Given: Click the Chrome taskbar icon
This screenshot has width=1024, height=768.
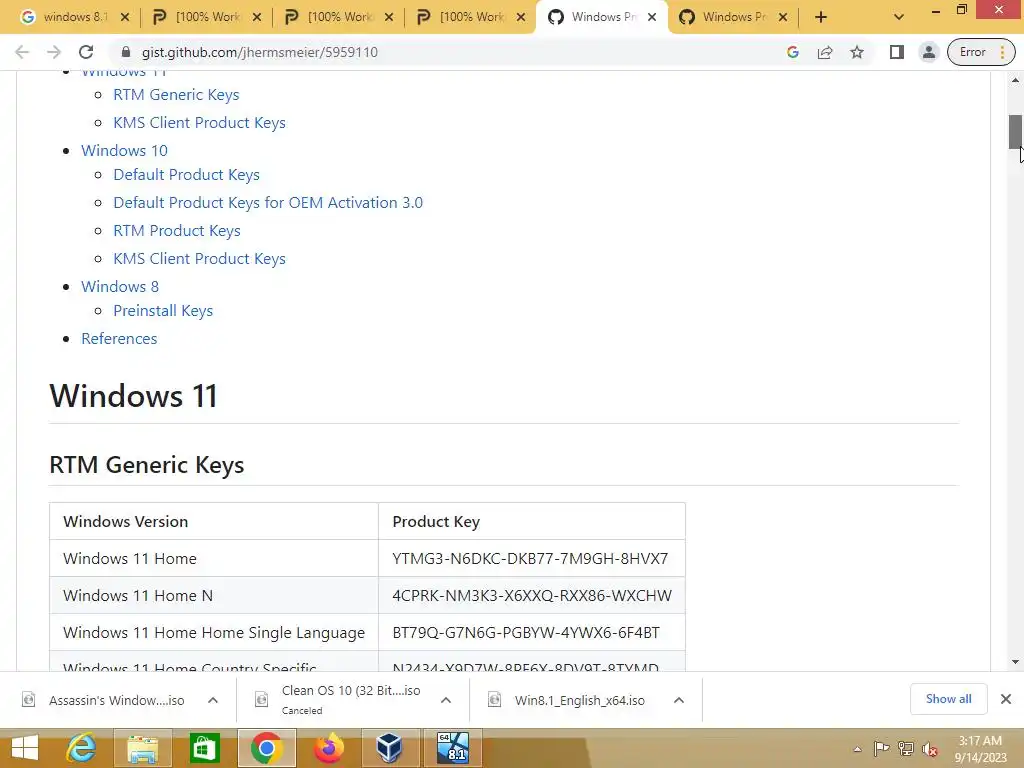Looking at the screenshot, I should [266, 748].
